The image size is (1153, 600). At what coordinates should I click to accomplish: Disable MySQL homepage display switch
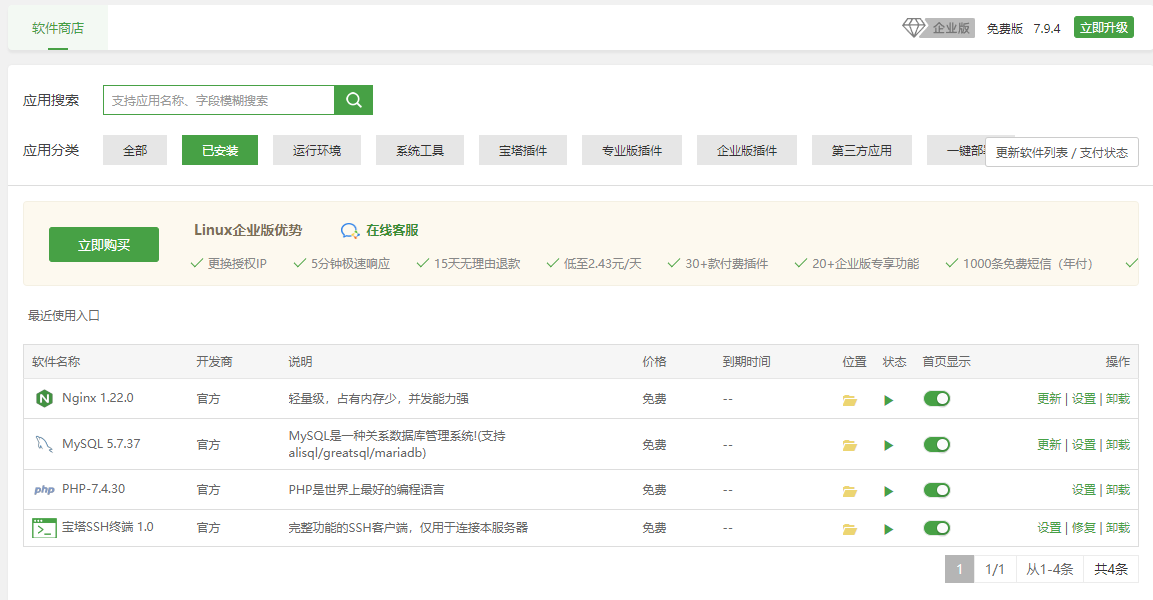tap(936, 444)
